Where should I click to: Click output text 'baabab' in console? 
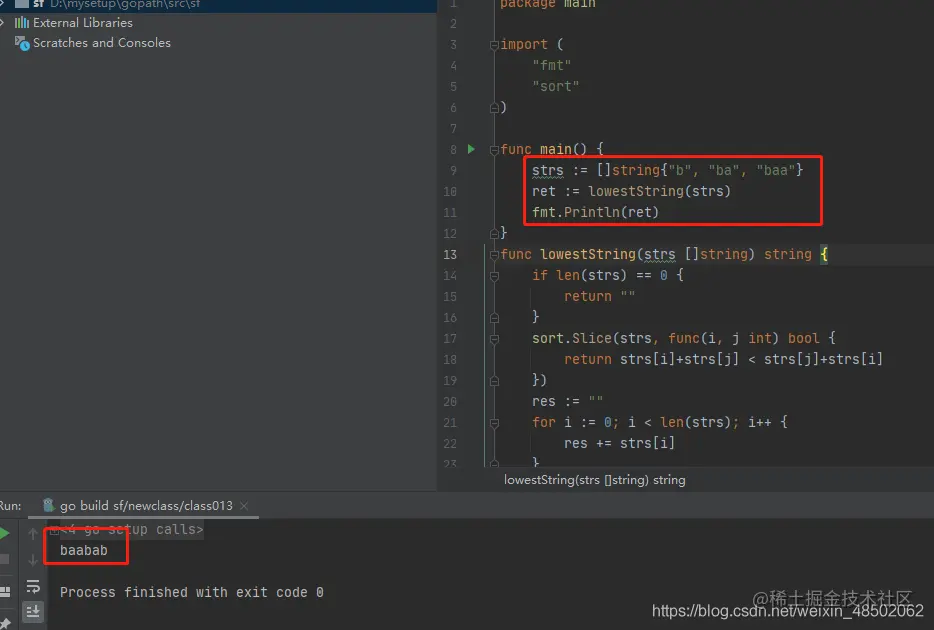[84, 550]
